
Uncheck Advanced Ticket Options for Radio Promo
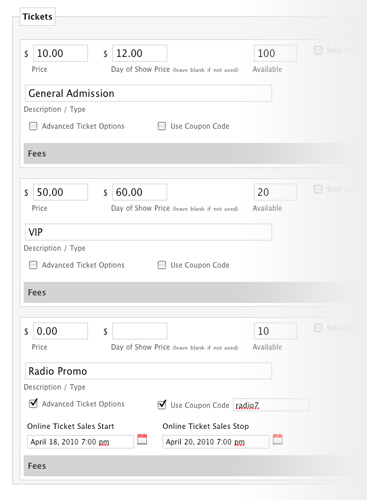point(33,403)
